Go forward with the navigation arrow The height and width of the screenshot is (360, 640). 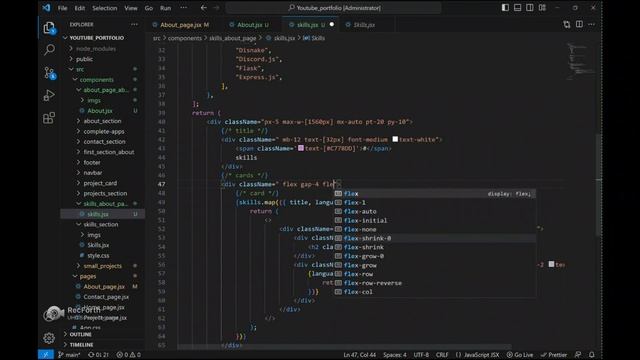pyautogui.click(x=216, y=8)
